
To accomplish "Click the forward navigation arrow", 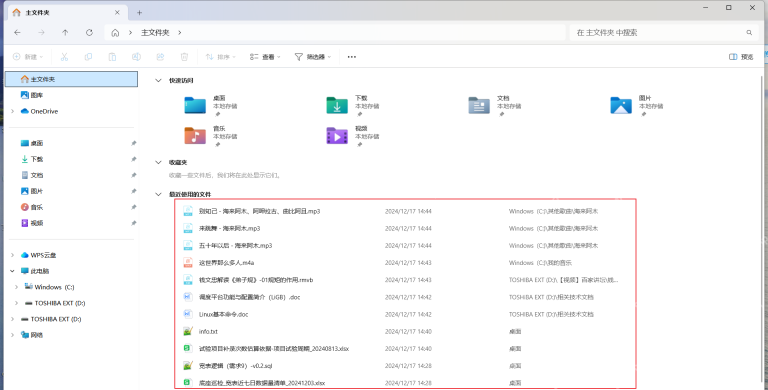I will click(x=42, y=32).
